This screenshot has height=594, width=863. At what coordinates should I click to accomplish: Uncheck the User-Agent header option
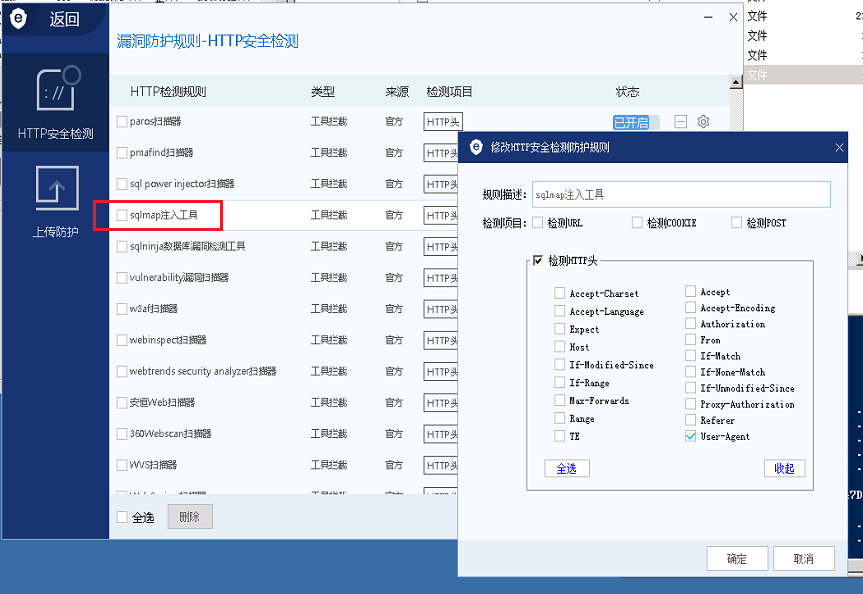pyautogui.click(x=691, y=436)
